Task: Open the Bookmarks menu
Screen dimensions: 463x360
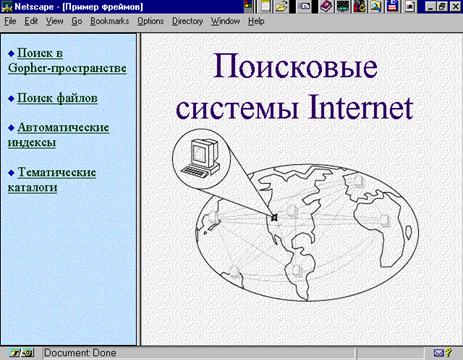Action: (x=110, y=21)
